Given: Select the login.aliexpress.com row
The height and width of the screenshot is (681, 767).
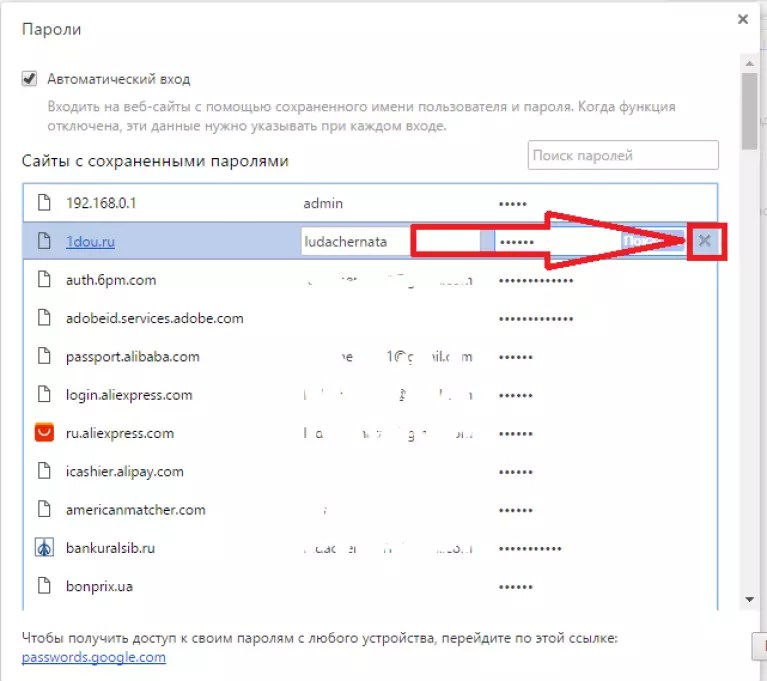Looking at the screenshot, I should tap(370, 395).
